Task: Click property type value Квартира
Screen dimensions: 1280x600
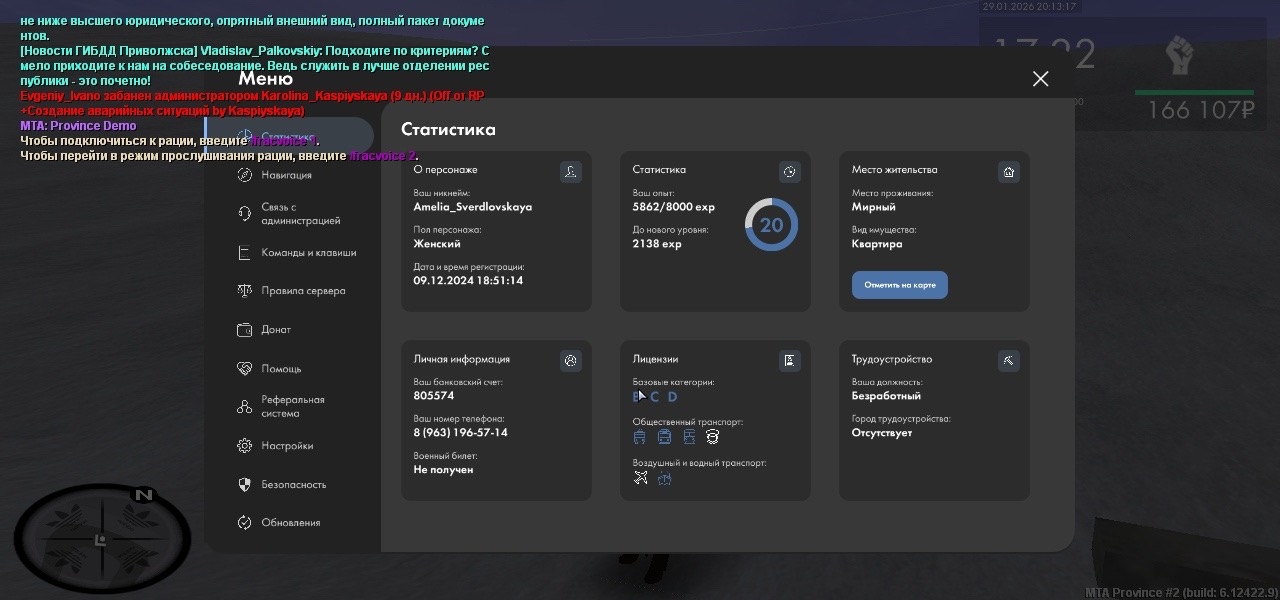Action: tap(877, 244)
